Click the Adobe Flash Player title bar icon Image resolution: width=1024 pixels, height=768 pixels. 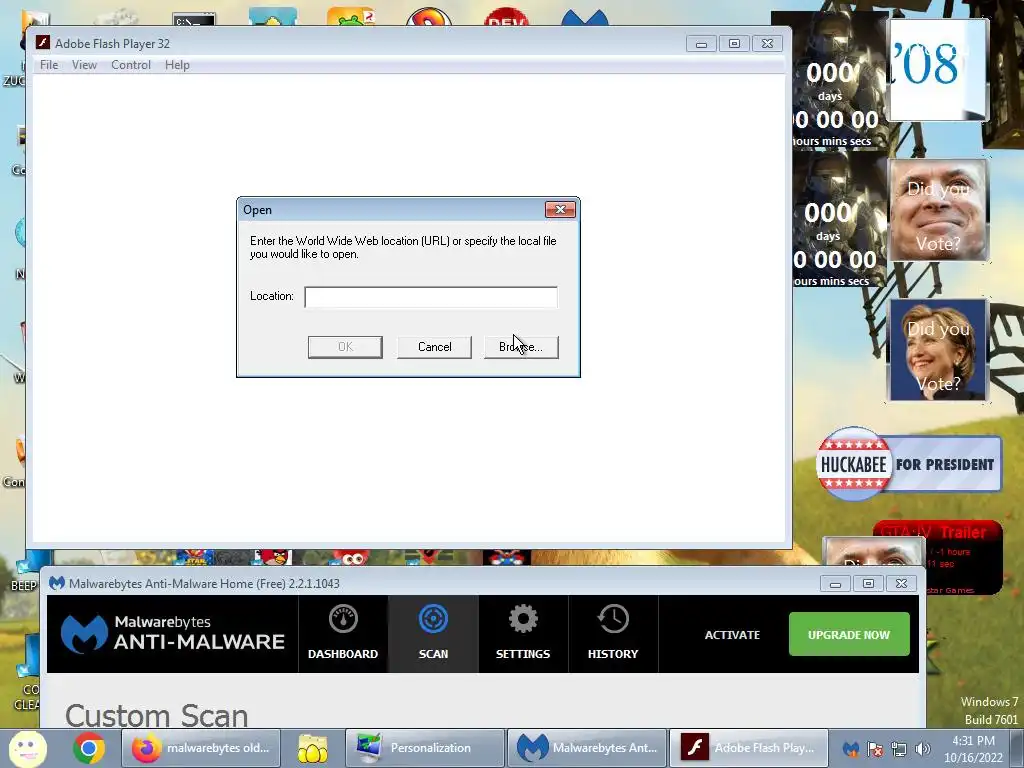click(x=43, y=43)
